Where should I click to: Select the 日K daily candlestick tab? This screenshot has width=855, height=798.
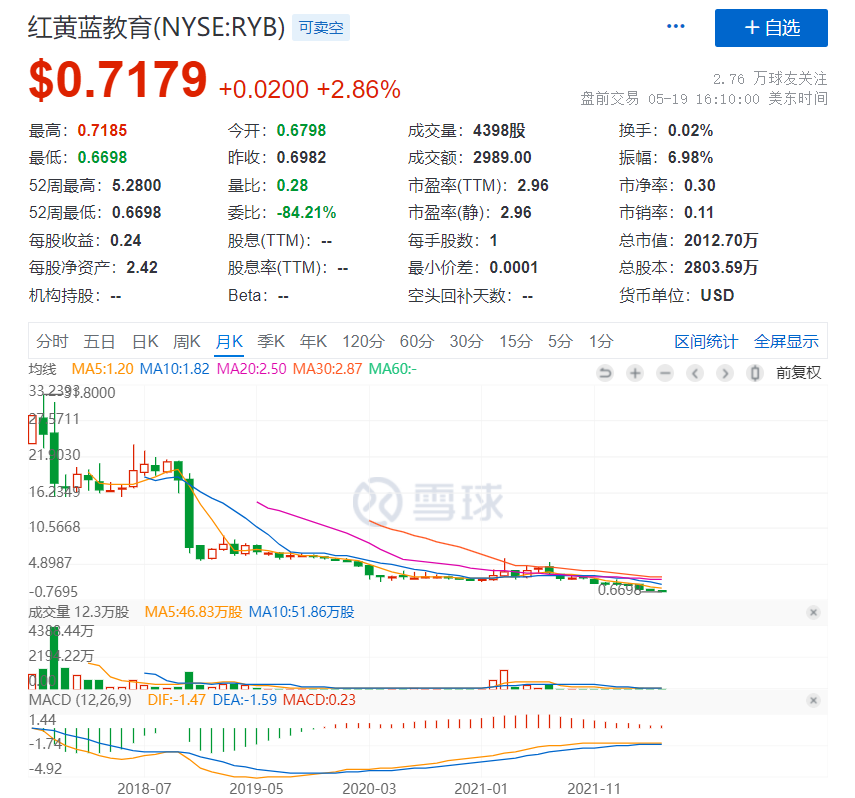(x=146, y=342)
